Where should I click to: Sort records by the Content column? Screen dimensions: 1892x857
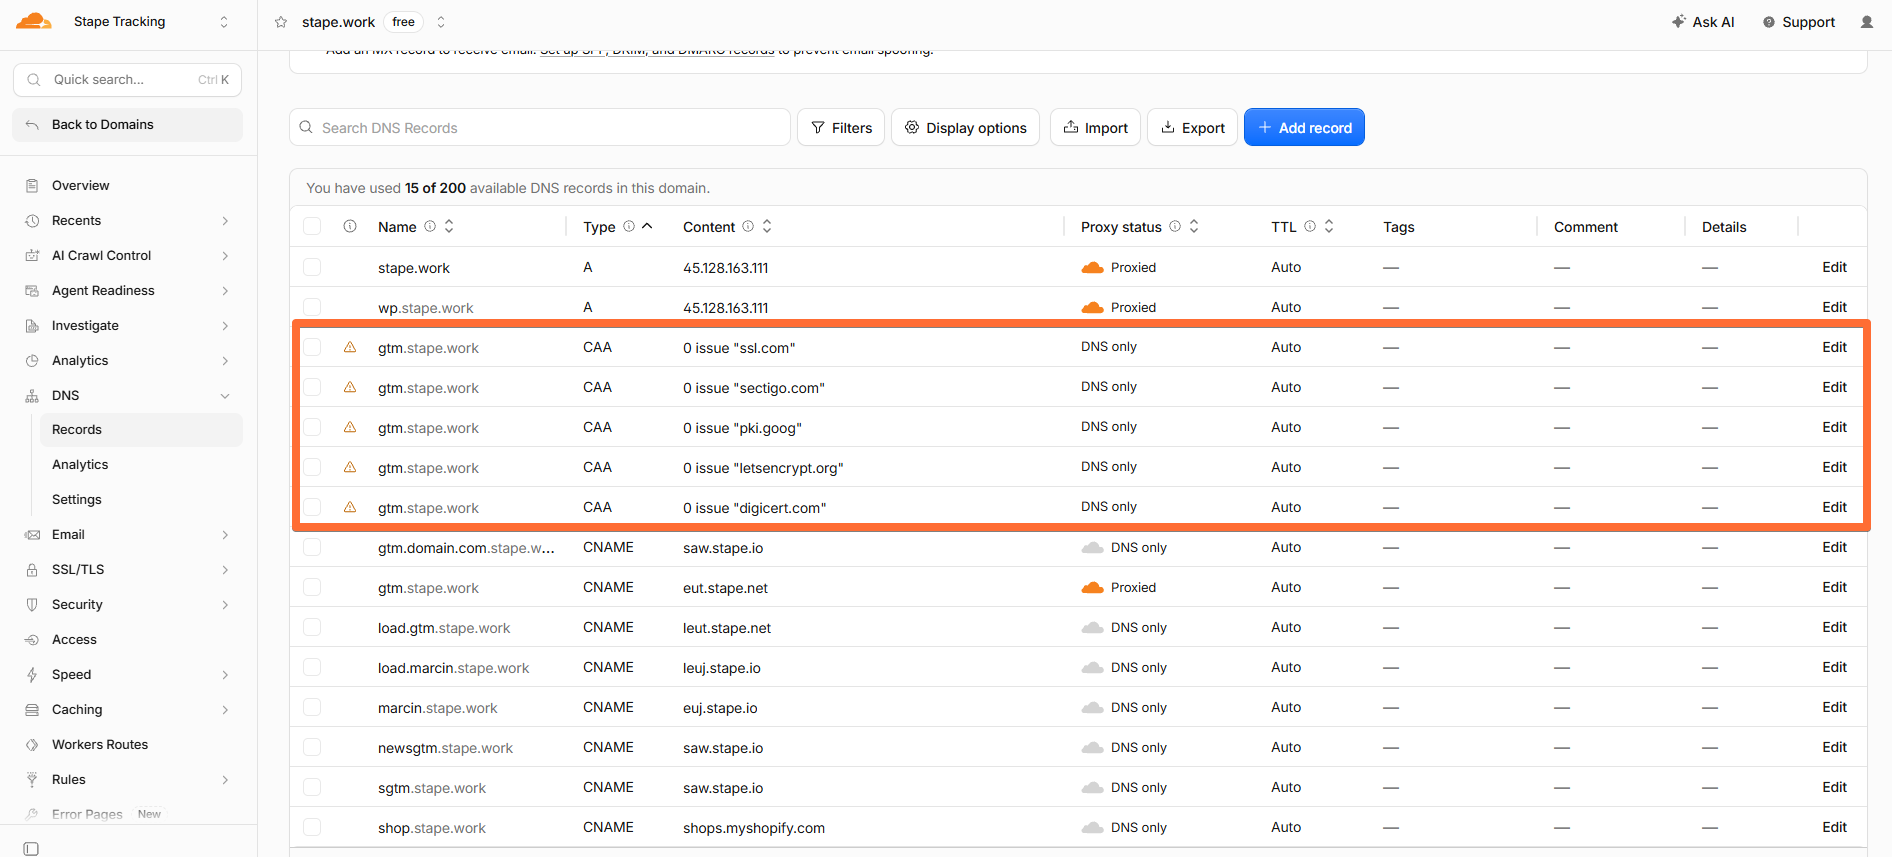point(767,226)
